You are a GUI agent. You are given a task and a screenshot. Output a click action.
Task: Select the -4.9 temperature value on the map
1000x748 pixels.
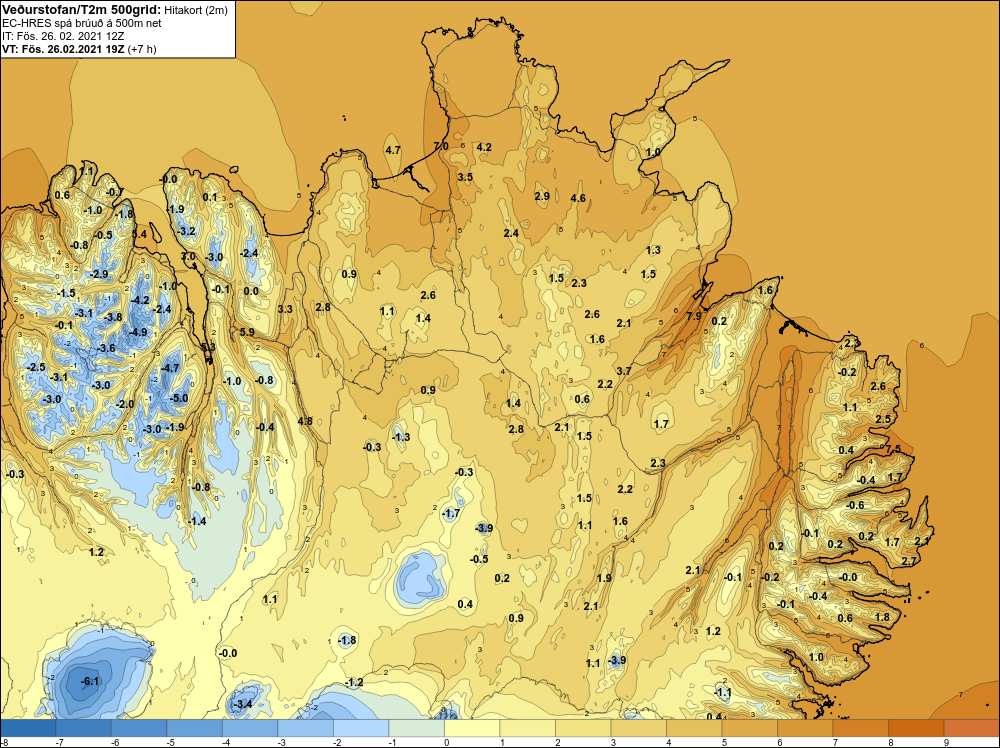[x=138, y=332]
